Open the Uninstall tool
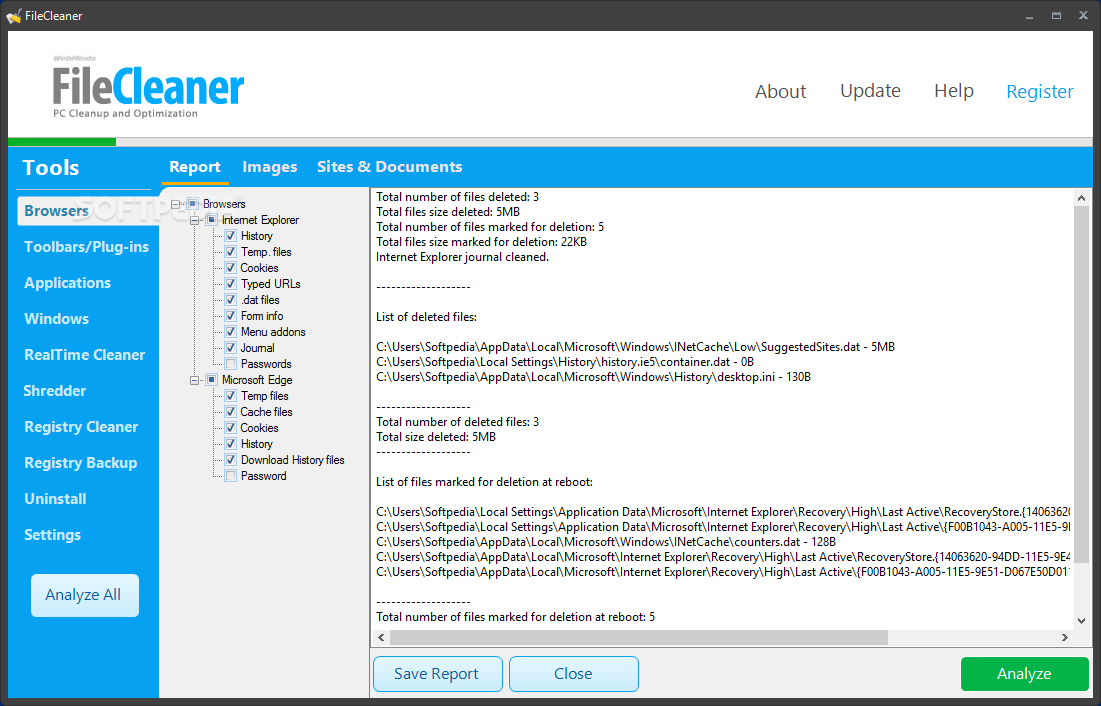Image resolution: width=1101 pixels, height=706 pixels. click(x=55, y=499)
